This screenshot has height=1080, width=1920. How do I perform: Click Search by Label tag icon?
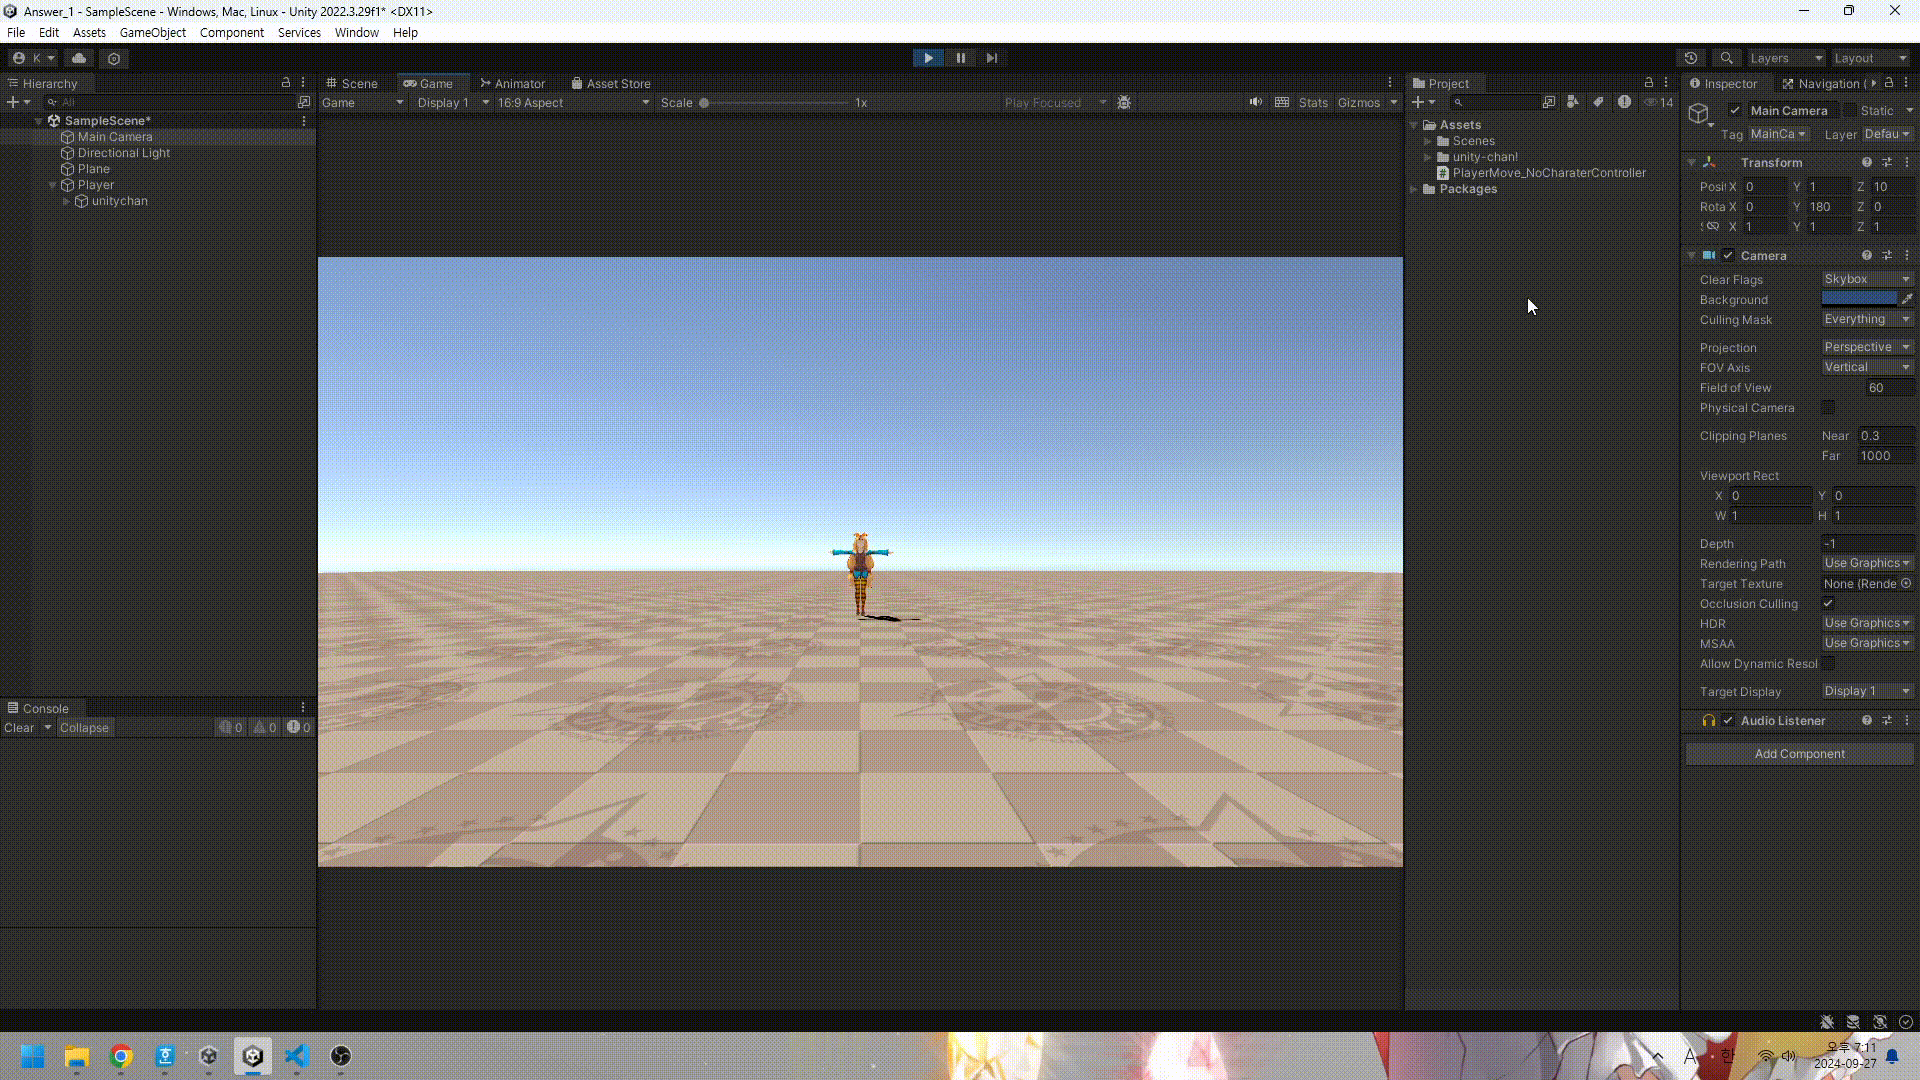pyautogui.click(x=1598, y=102)
